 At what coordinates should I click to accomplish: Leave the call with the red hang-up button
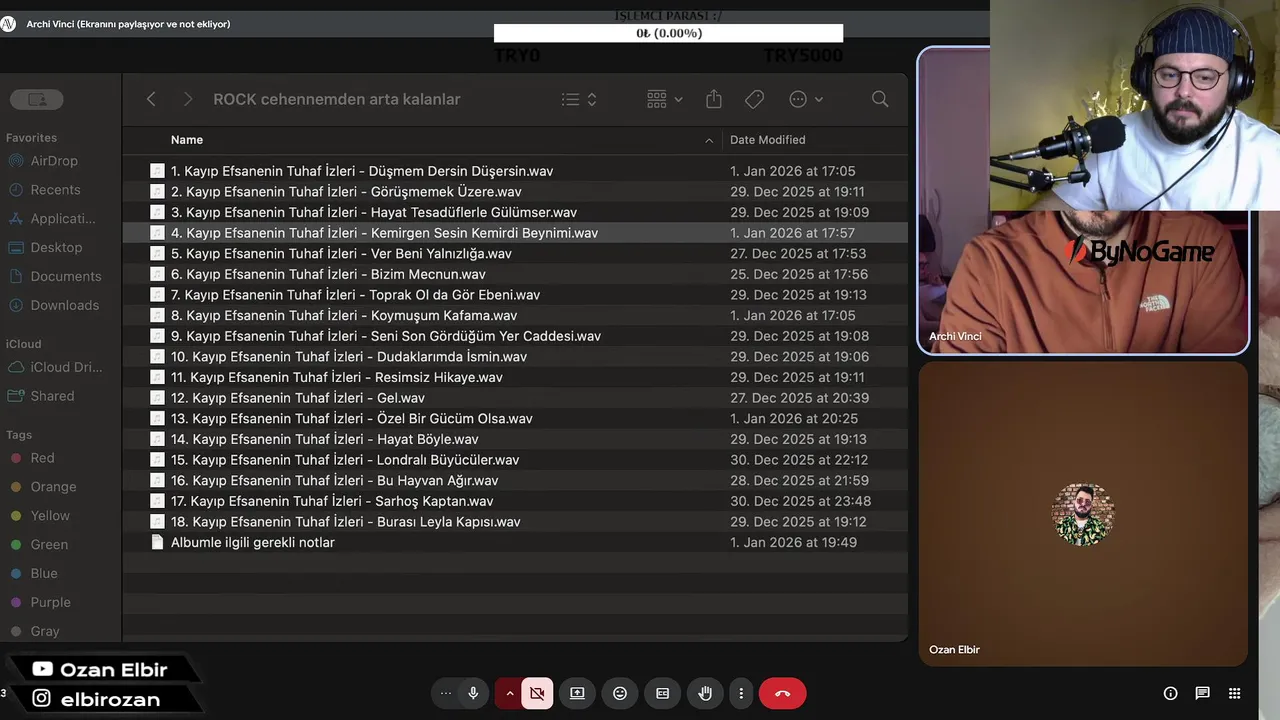pos(782,693)
